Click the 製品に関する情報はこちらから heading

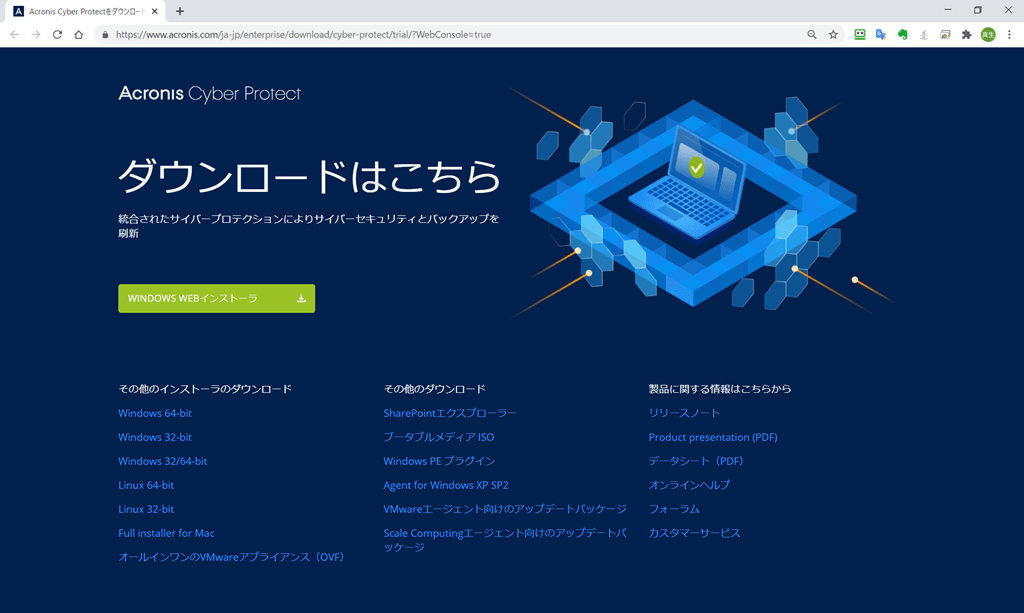(x=720, y=389)
